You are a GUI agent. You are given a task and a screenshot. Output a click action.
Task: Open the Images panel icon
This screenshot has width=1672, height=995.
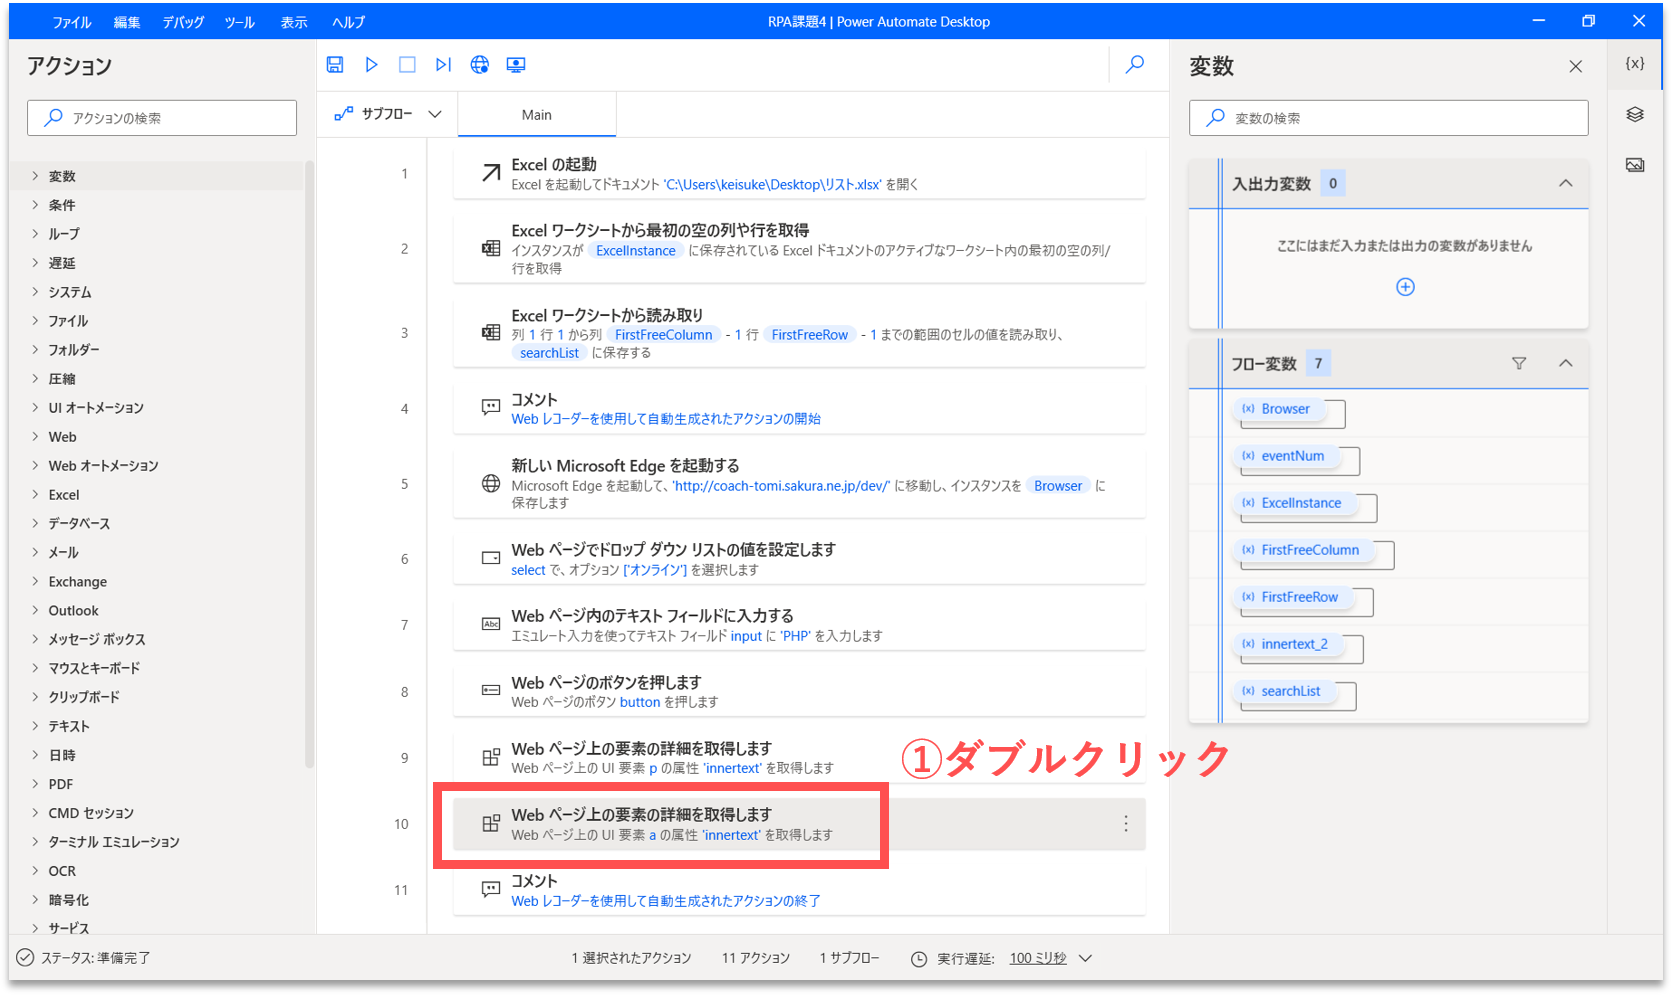tap(1635, 165)
